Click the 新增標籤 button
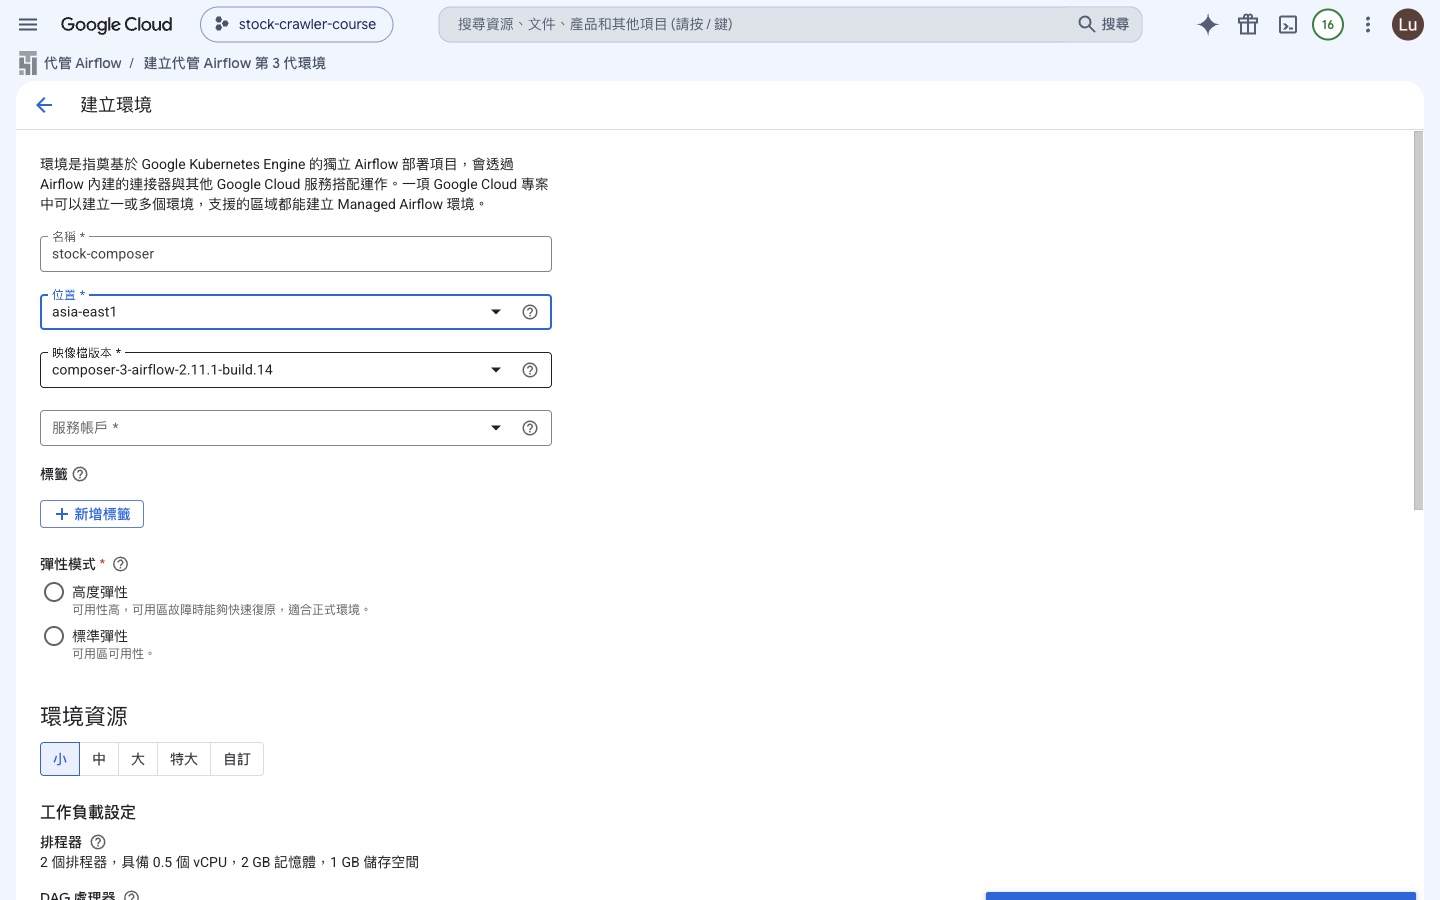The width and height of the screenshot is (1440, 900). [92, 514]
